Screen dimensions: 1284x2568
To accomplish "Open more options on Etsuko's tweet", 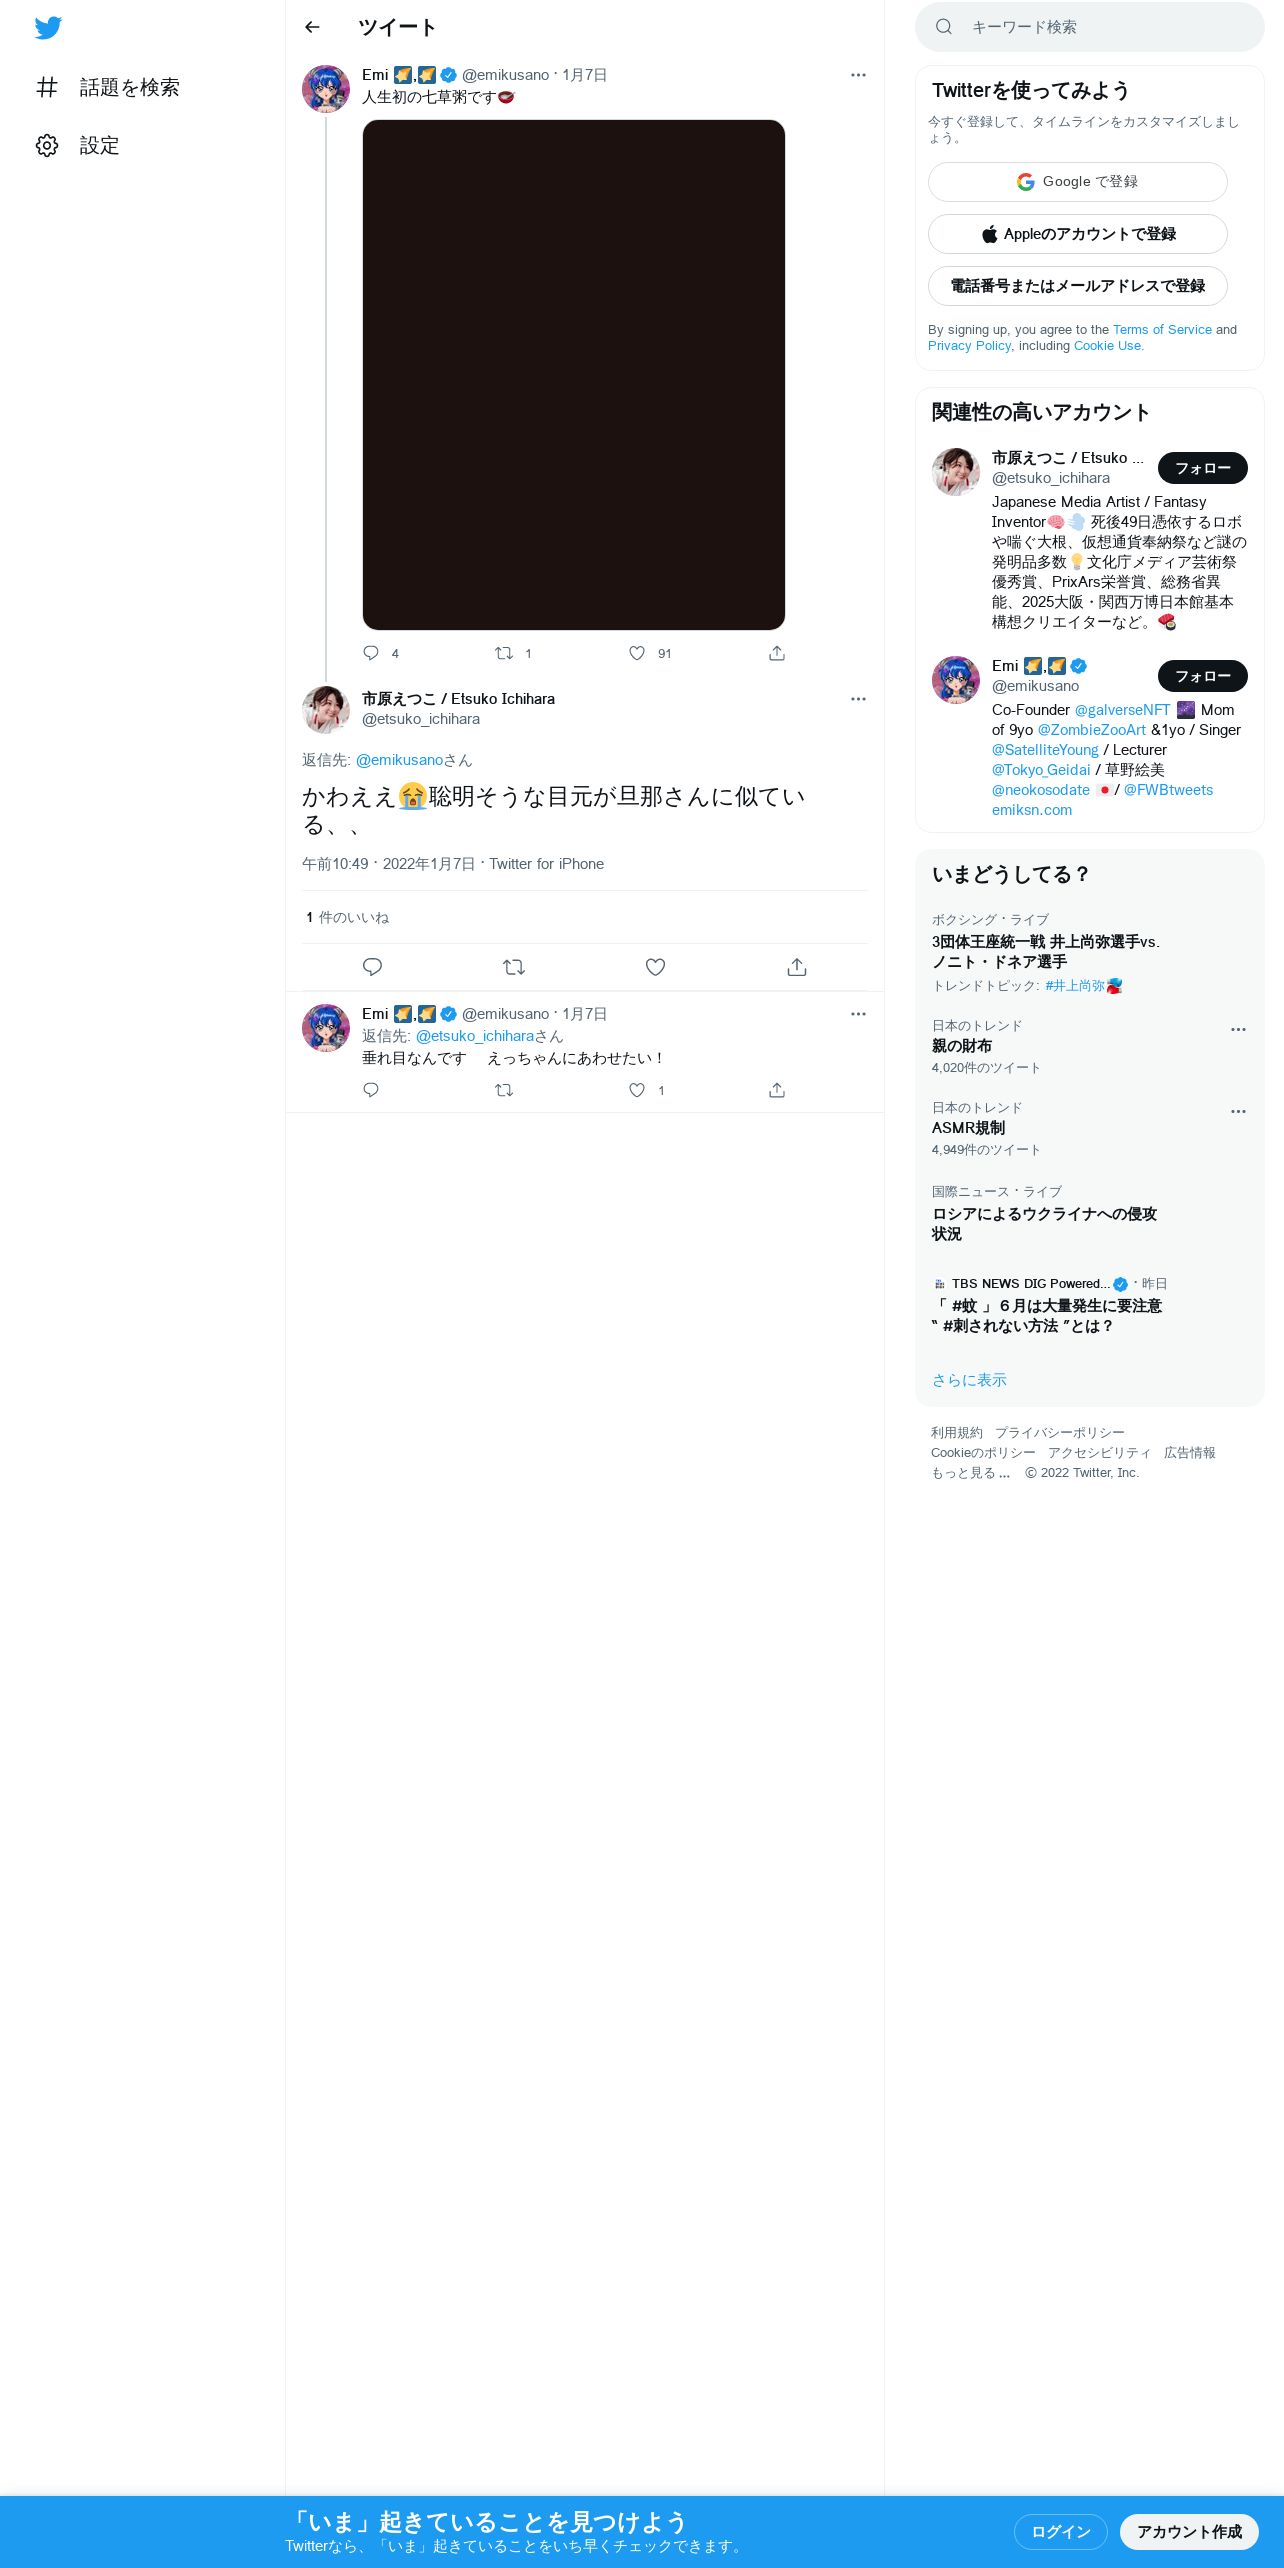I will (858, 699).
